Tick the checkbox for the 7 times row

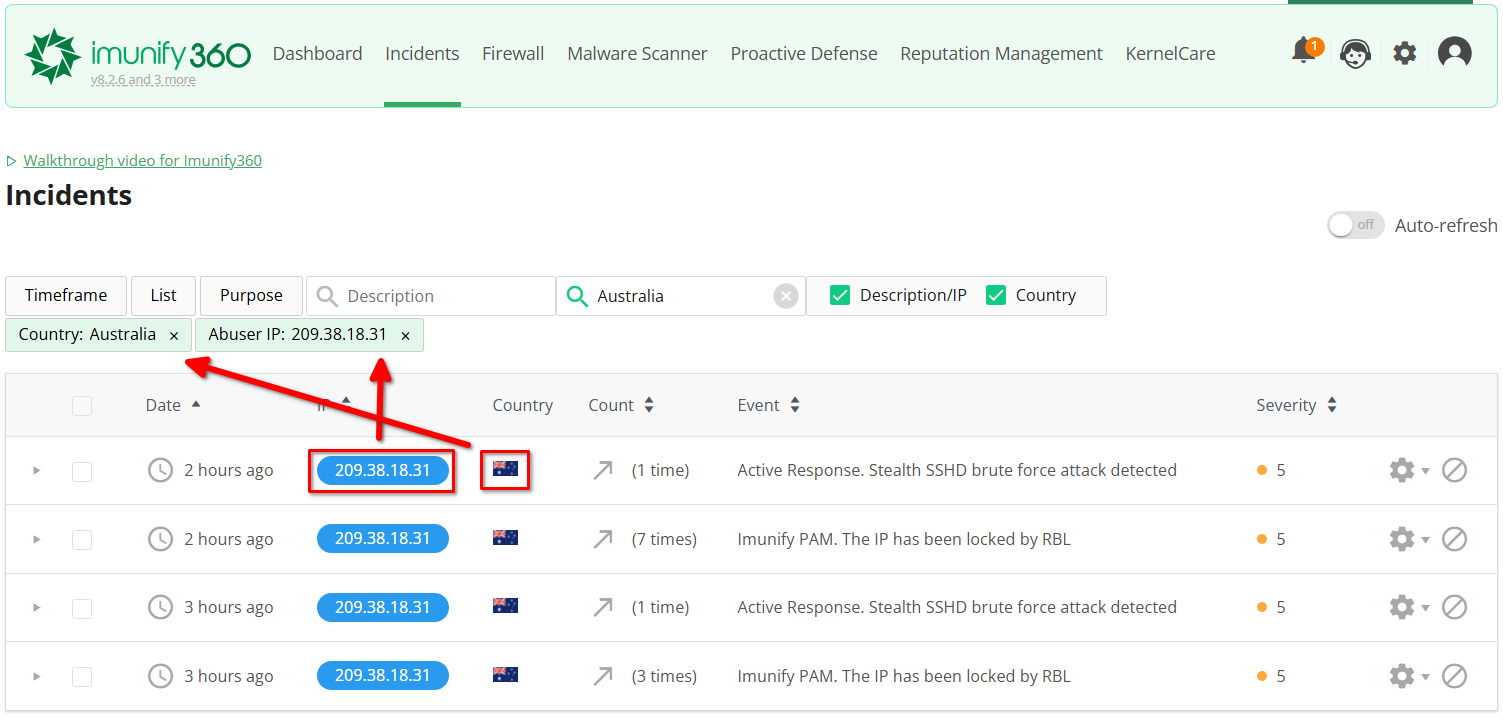pos(82,540)
